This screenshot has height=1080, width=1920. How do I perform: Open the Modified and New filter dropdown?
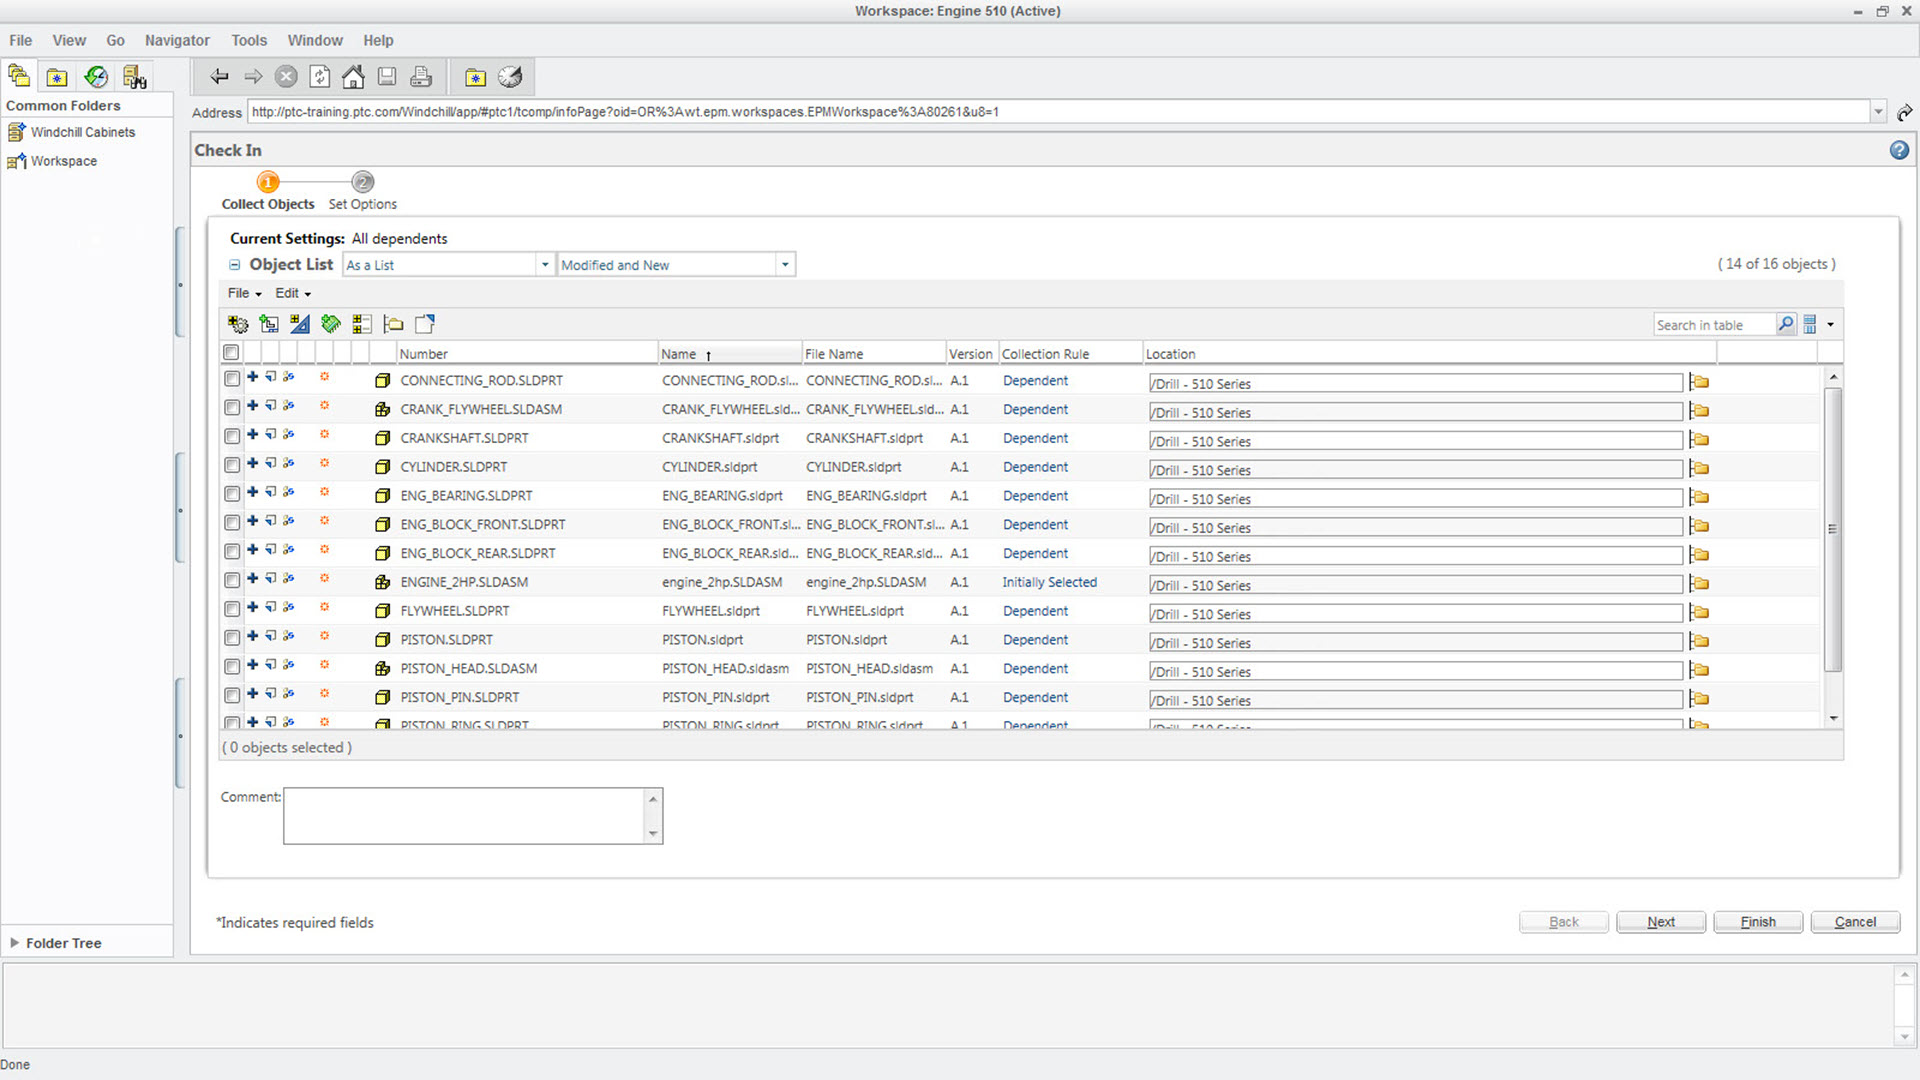[x=784, y=264]
